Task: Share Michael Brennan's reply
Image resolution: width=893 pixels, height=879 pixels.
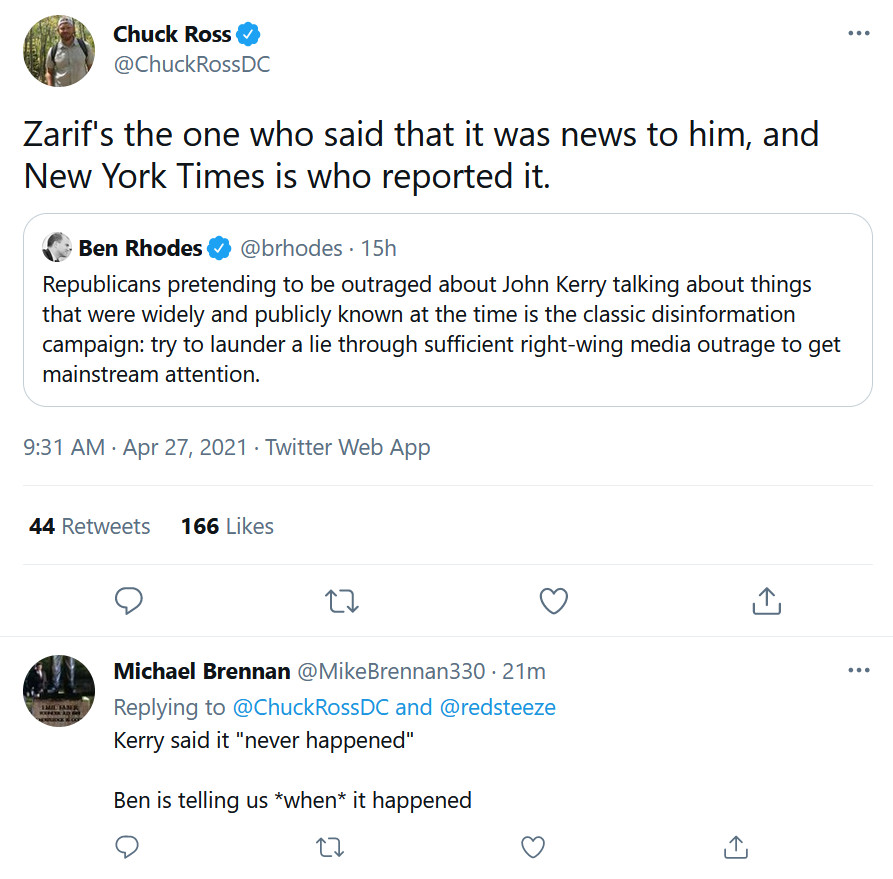Action: 735,847
